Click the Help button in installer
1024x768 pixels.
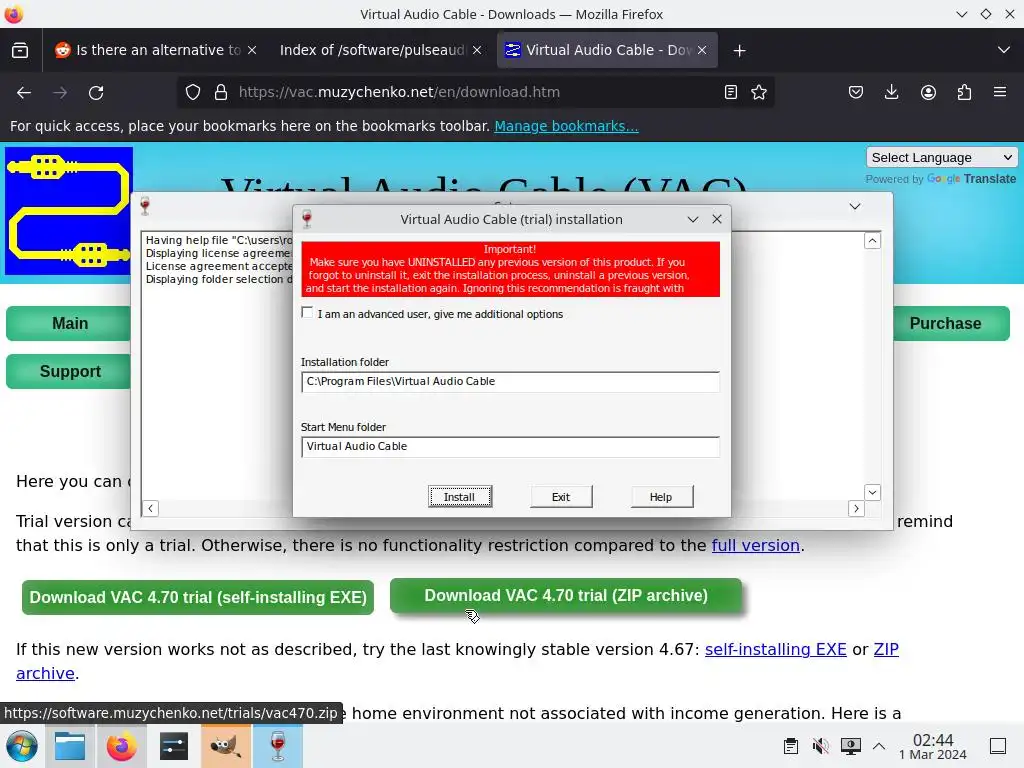[x=662, y=497]
